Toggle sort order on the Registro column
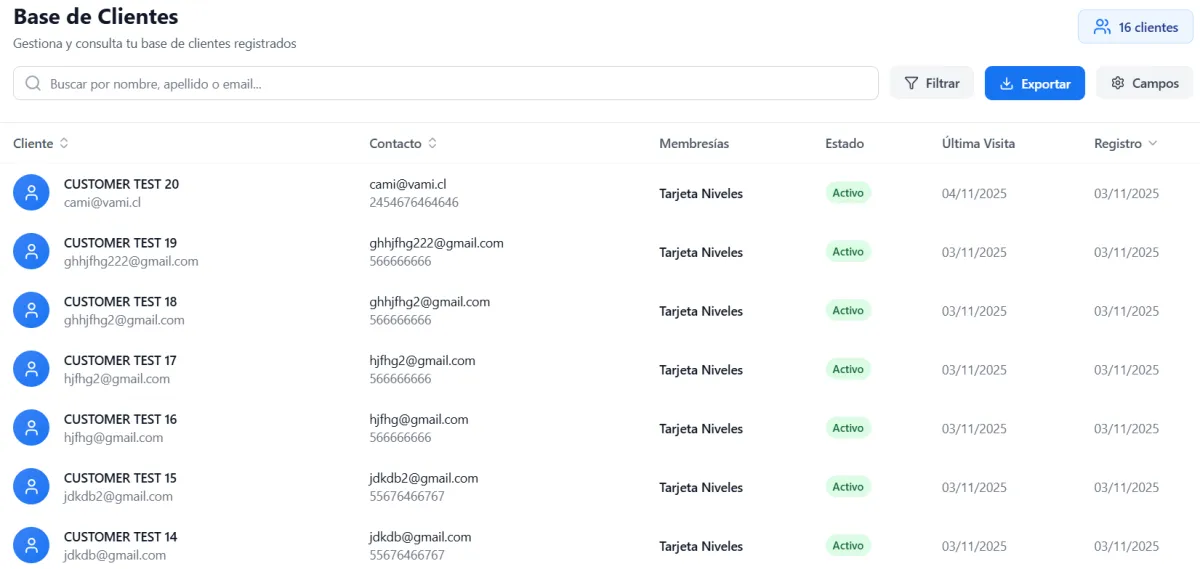 click(x=1125, y=144)
